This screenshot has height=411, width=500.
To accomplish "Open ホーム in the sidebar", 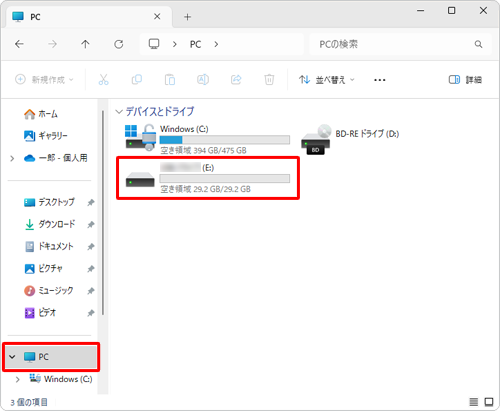I will pos(41,114).
